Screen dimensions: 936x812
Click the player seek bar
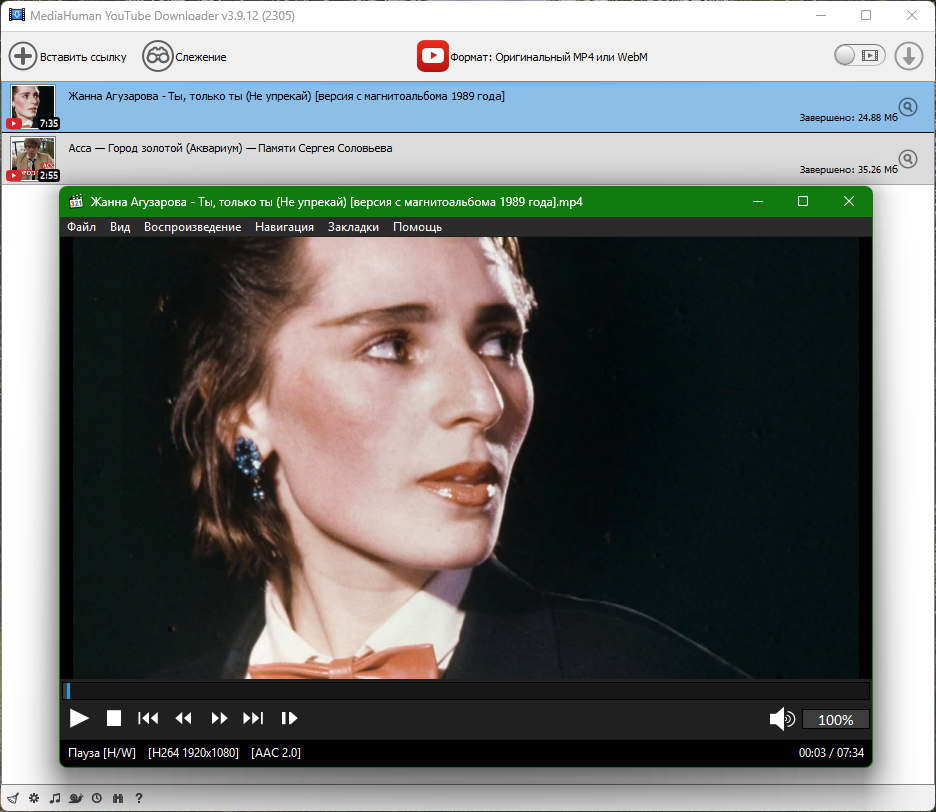coord(466,691)
